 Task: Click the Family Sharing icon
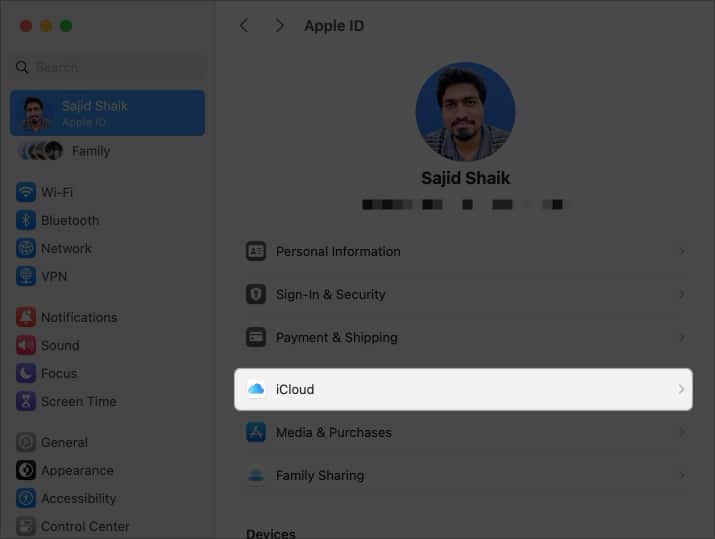point(256,475)
